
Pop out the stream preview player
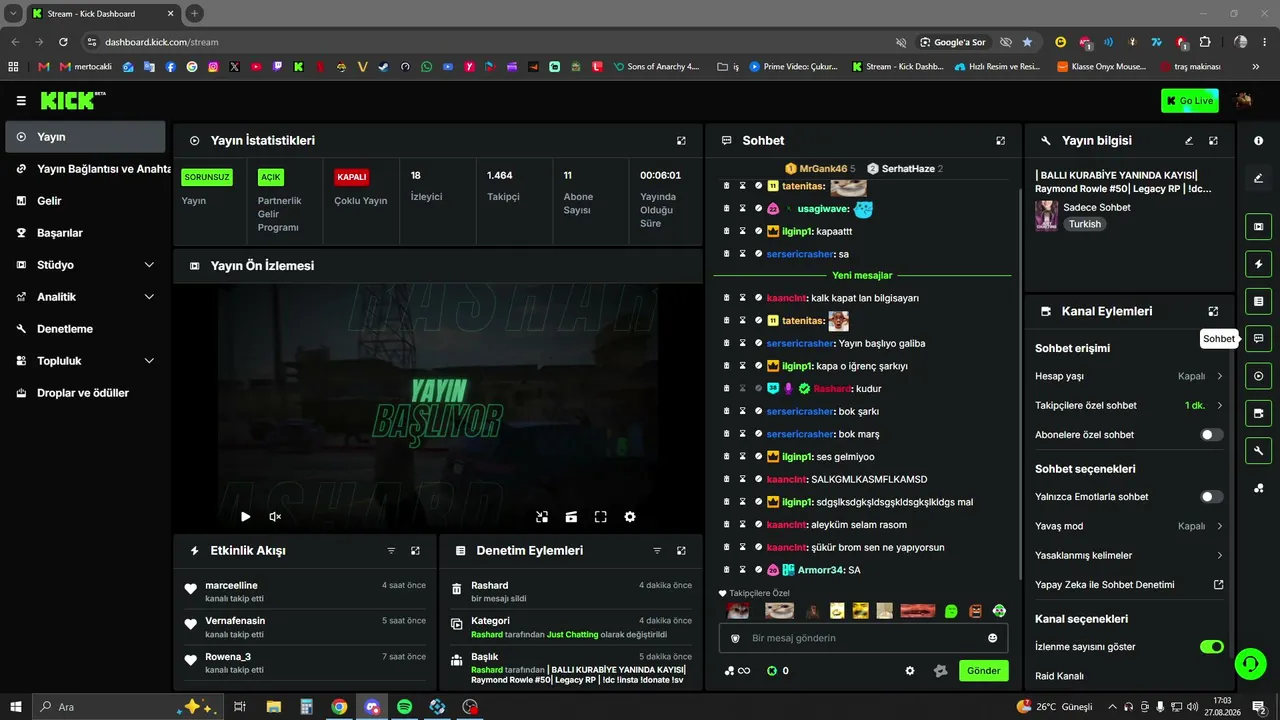542,517
